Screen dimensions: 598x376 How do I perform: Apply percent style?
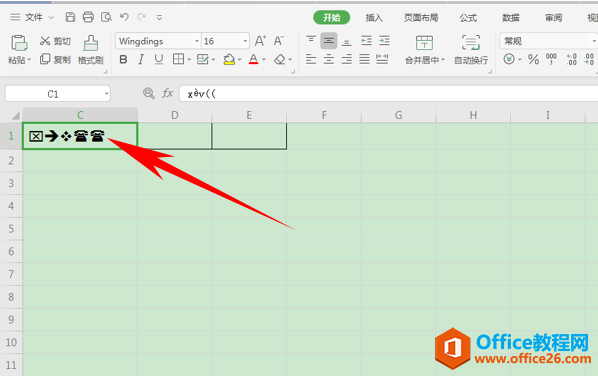533,59
